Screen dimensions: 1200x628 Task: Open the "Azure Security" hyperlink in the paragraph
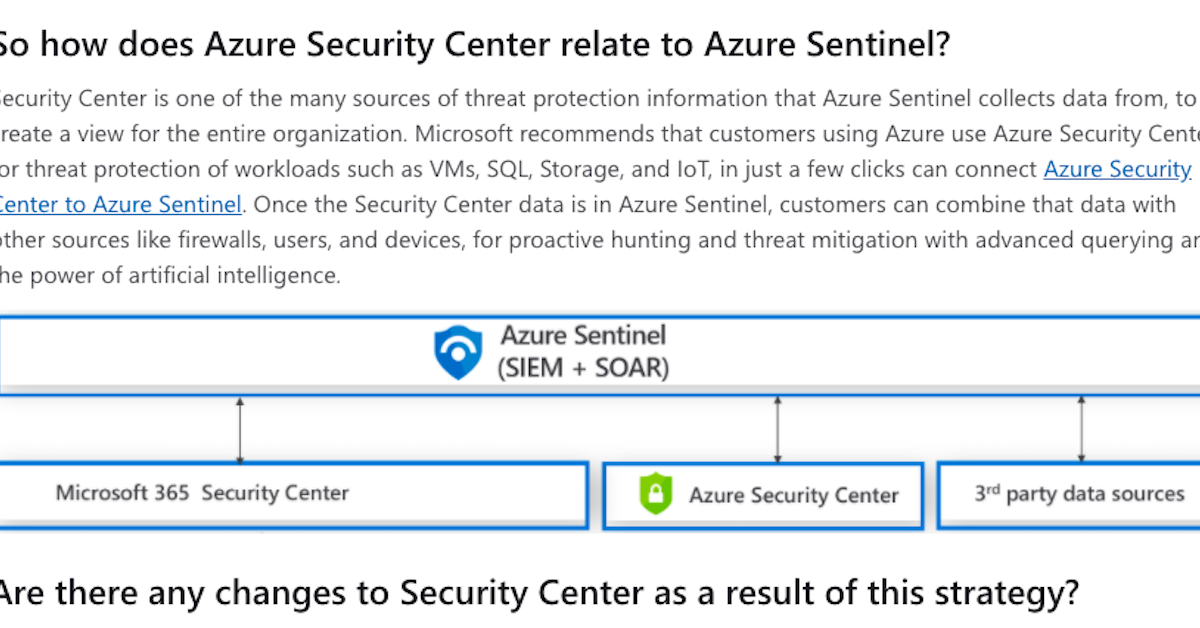pos(1118,169)
